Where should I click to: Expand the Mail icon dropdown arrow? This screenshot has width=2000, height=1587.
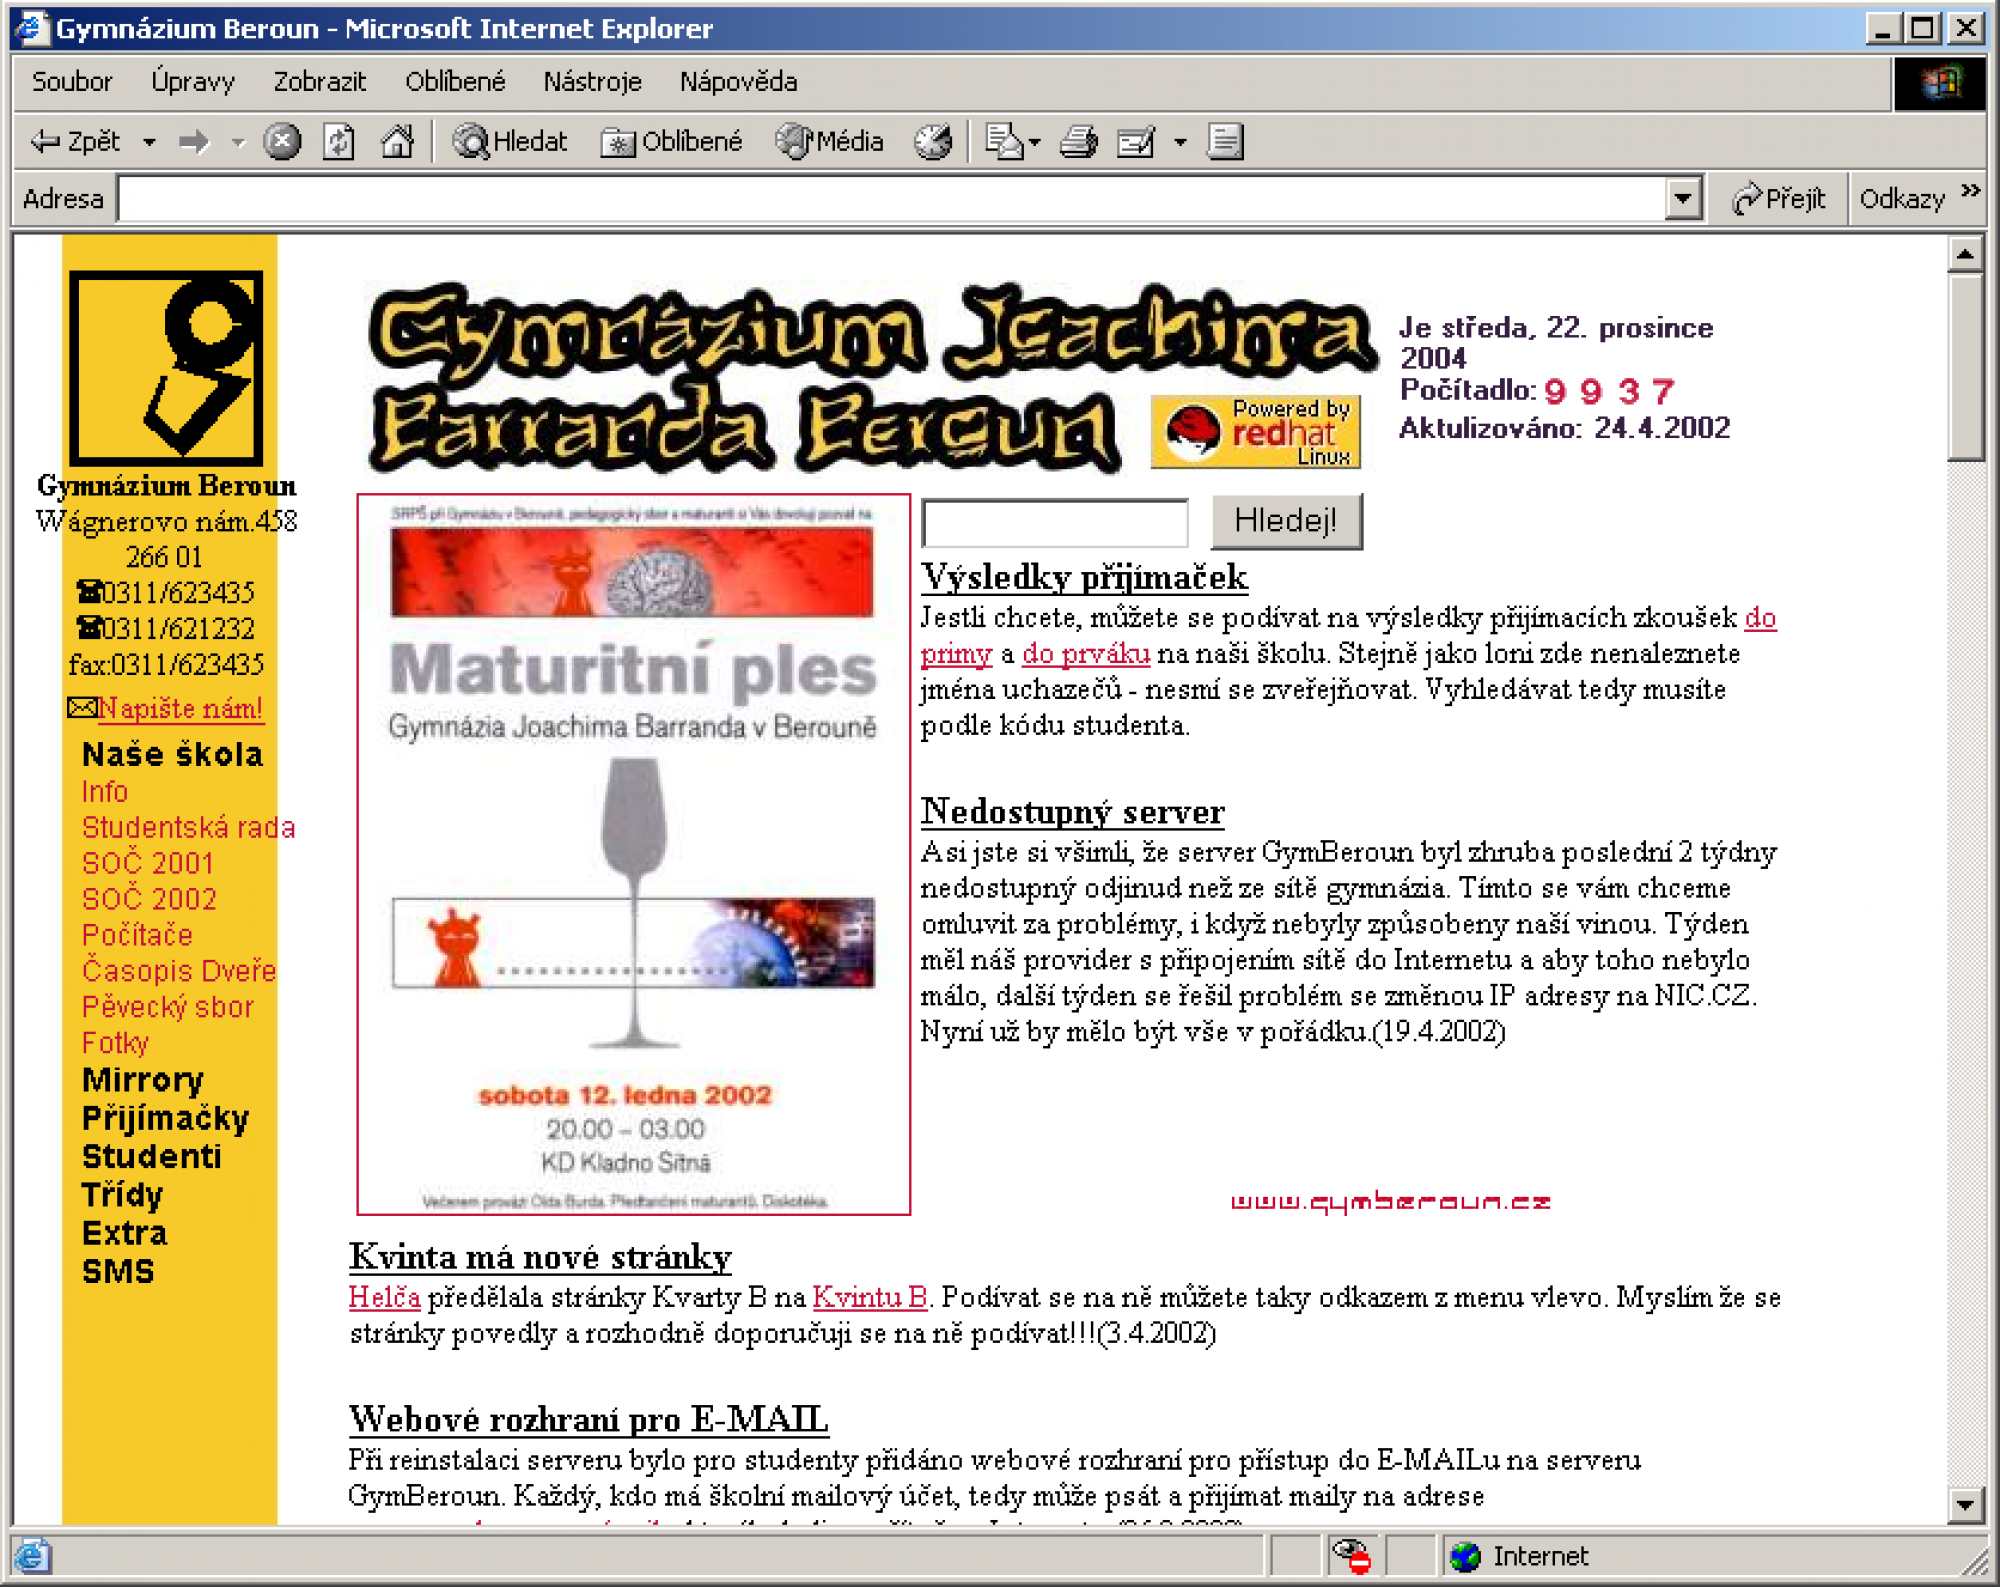tap(1034, 142)
